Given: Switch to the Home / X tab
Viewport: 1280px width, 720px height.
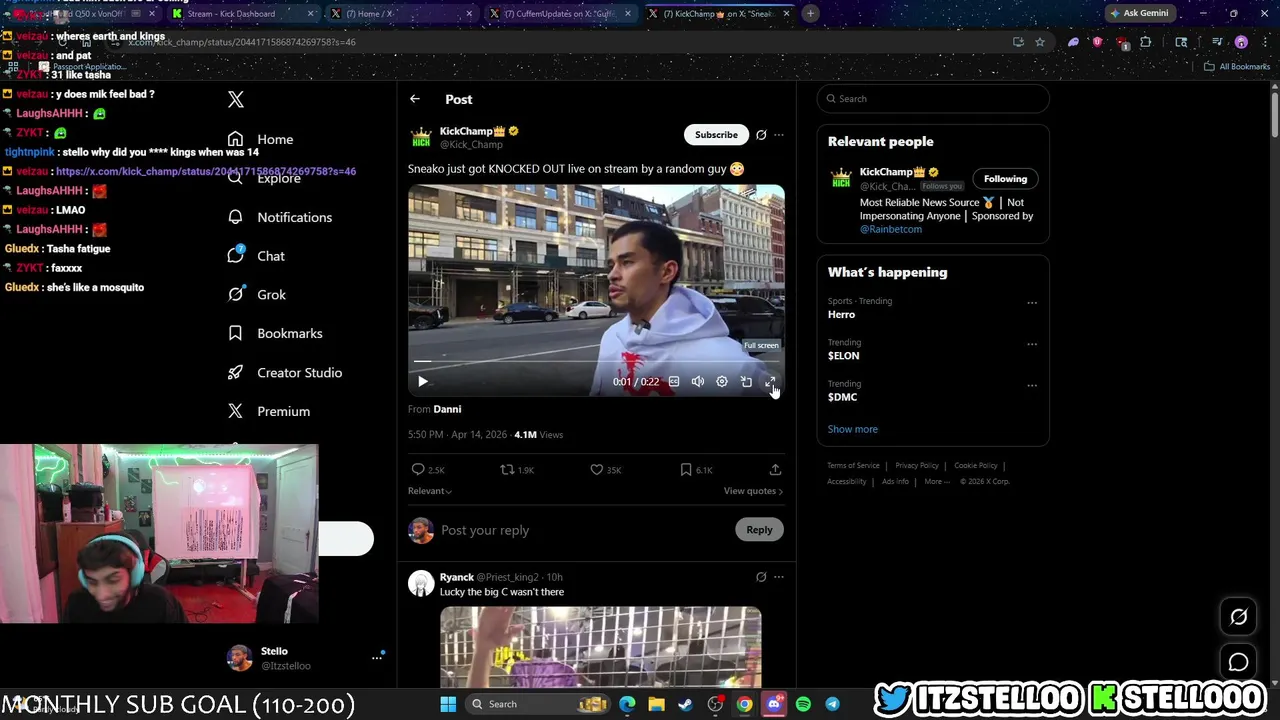Looking at the screenshot, I should (x=400, y=14).
